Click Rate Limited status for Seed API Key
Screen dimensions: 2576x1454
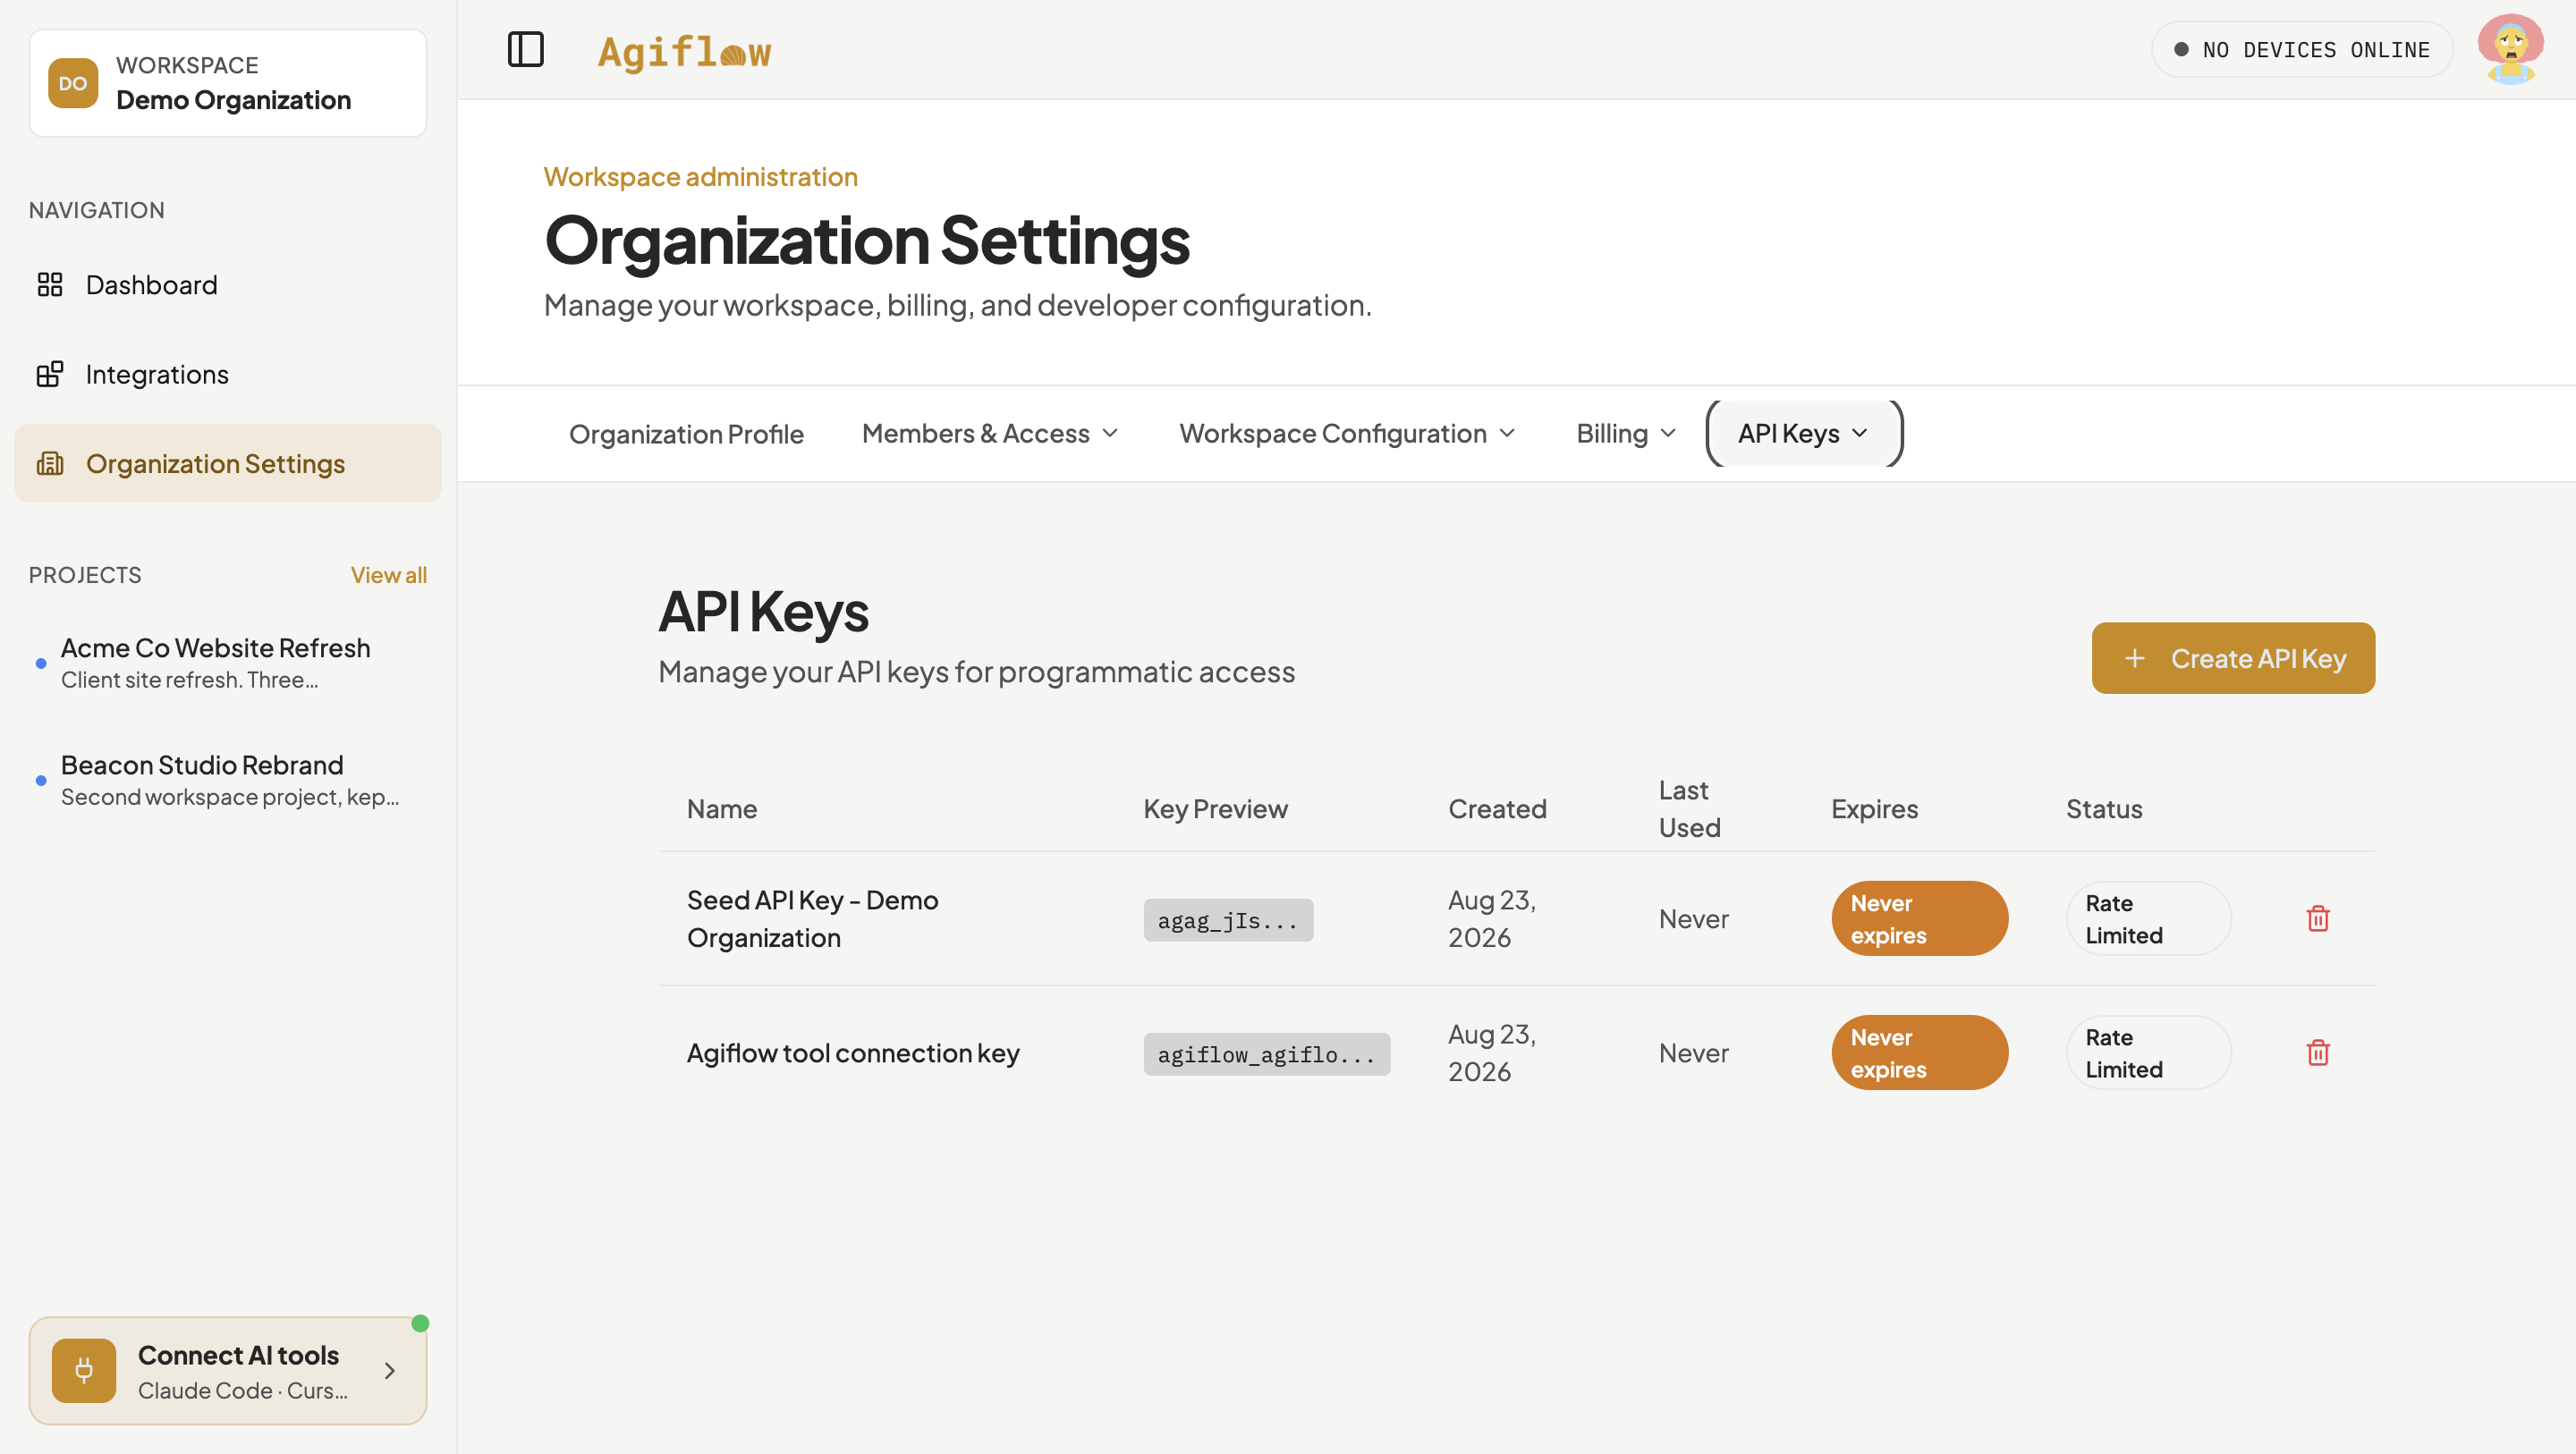pos(2148,918)
